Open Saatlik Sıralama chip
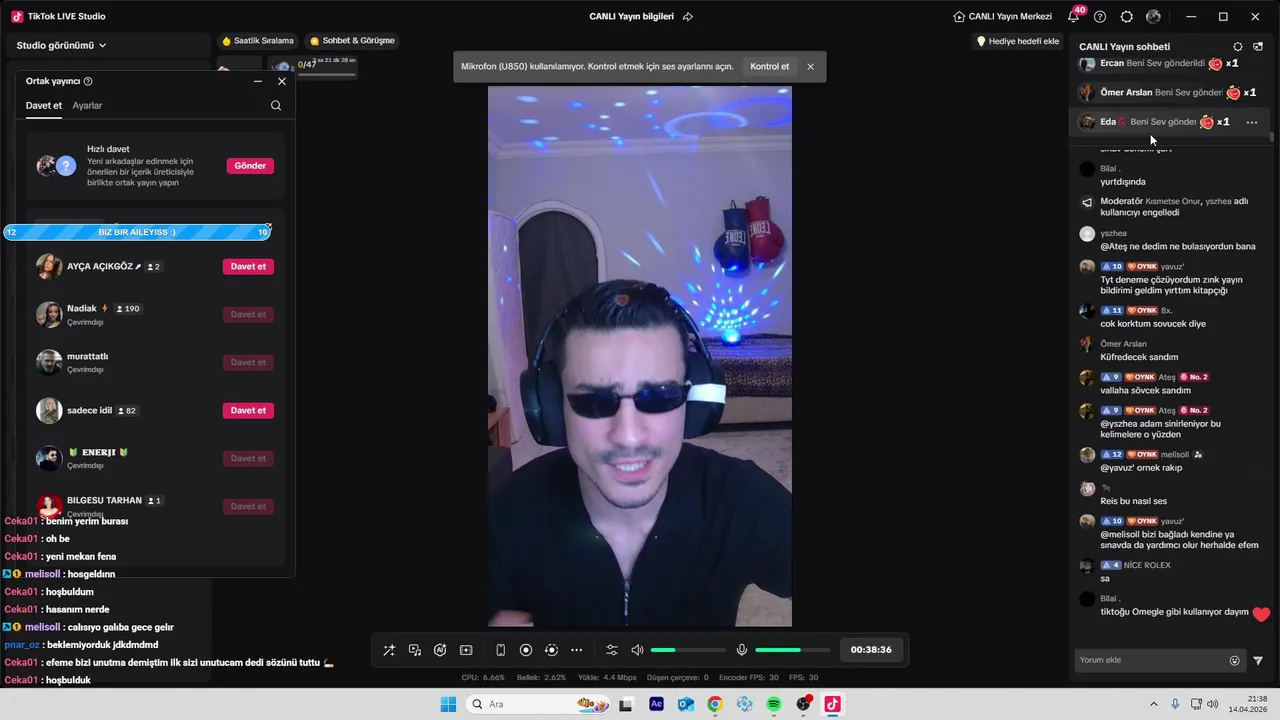This screenshot has height=720, width=1280. [x=258, y=41]
